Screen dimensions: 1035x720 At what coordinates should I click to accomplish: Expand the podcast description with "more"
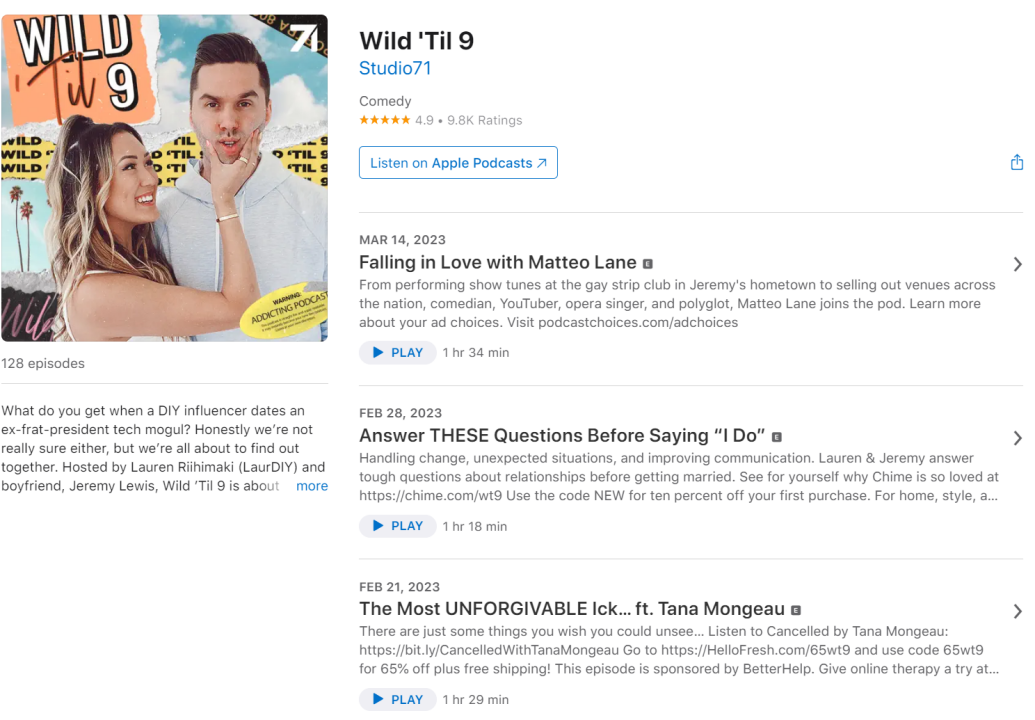tap(312, 486)
